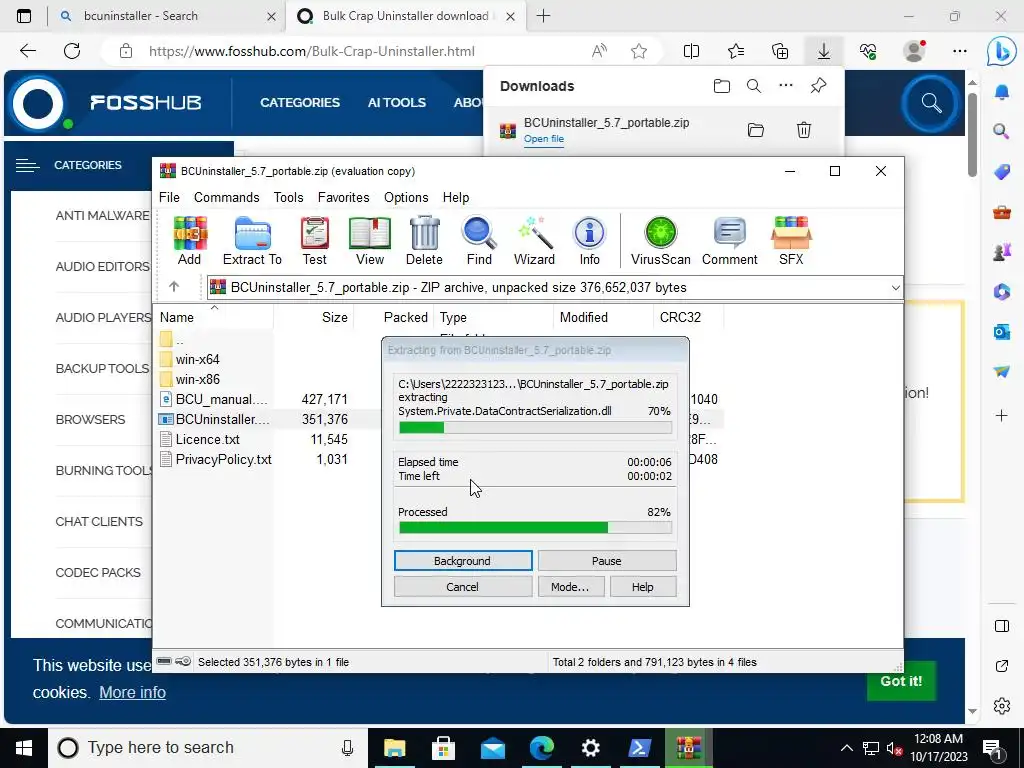Open the WinRAR Help menu
1024x768 pixels.
(x=456, y=197)
